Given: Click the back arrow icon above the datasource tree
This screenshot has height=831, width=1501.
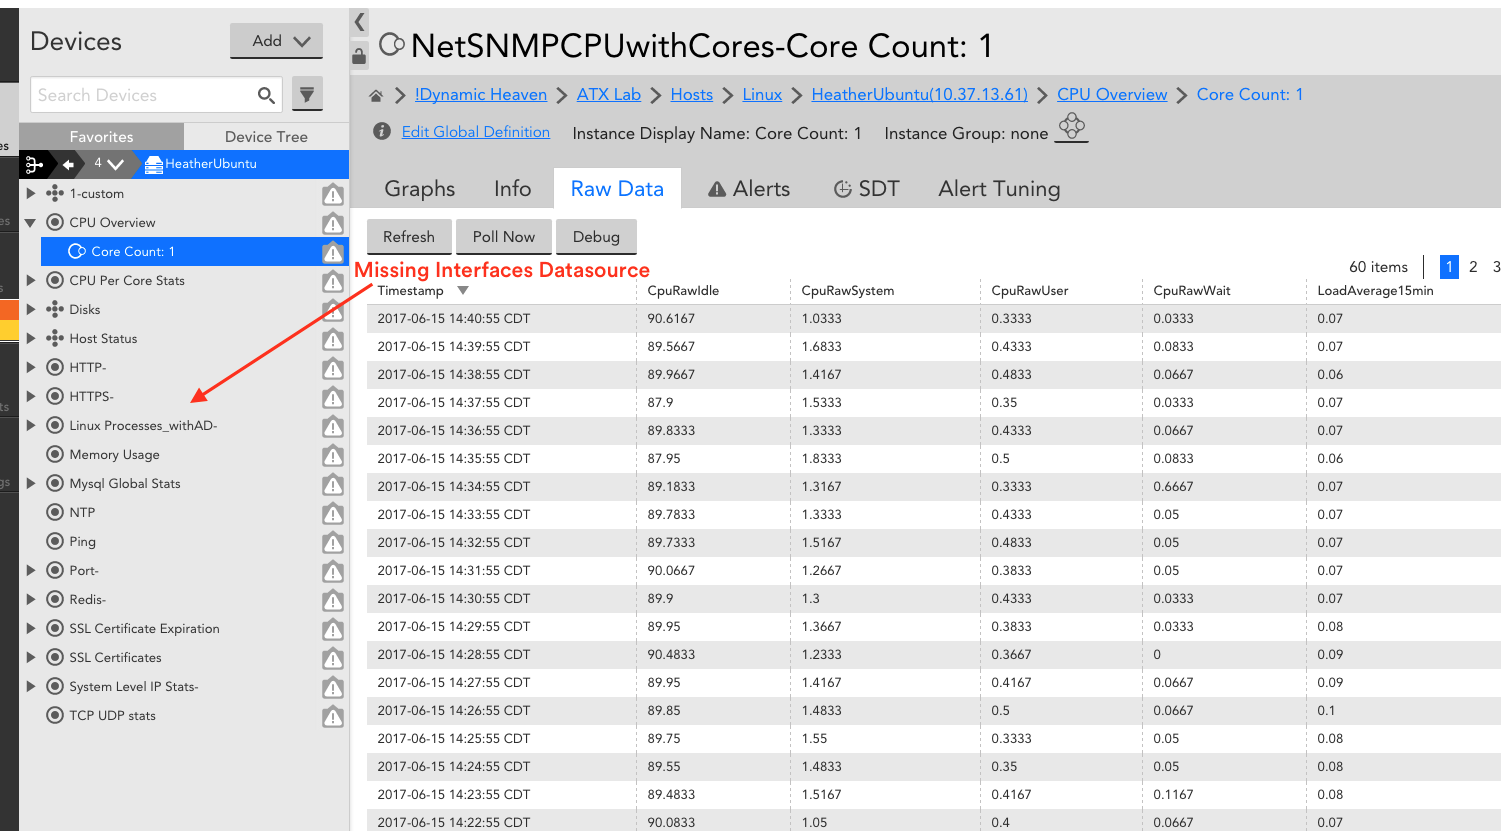Looking at the screenshot, I should 66,164.
